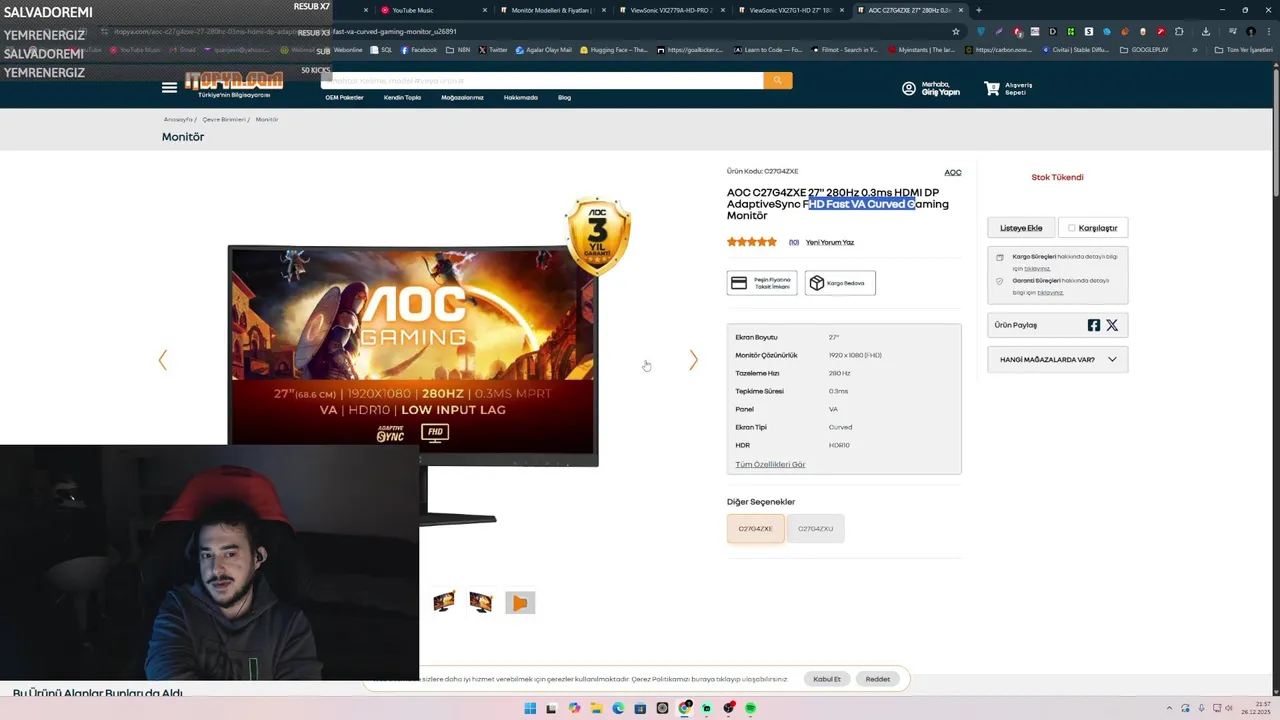Click Listeye Ekle button
The width and height of the screenshot is (1280, 720).
click(1021, 228)
